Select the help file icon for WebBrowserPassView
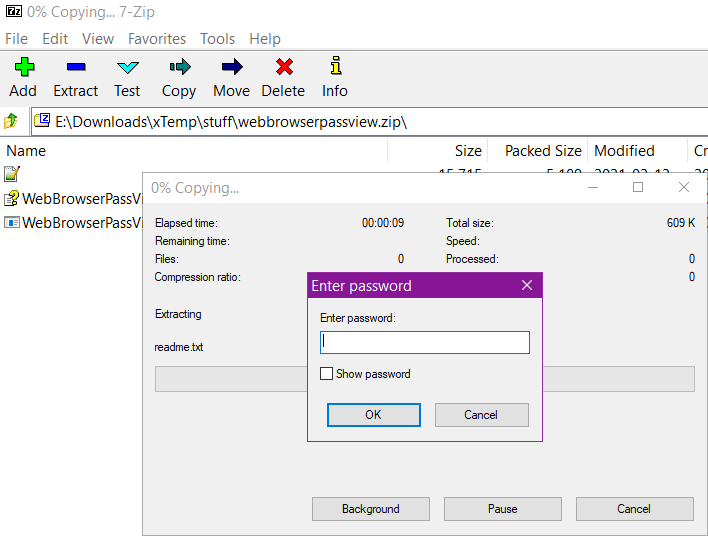This screenshot has height=536, width=708. click(12, 198)
